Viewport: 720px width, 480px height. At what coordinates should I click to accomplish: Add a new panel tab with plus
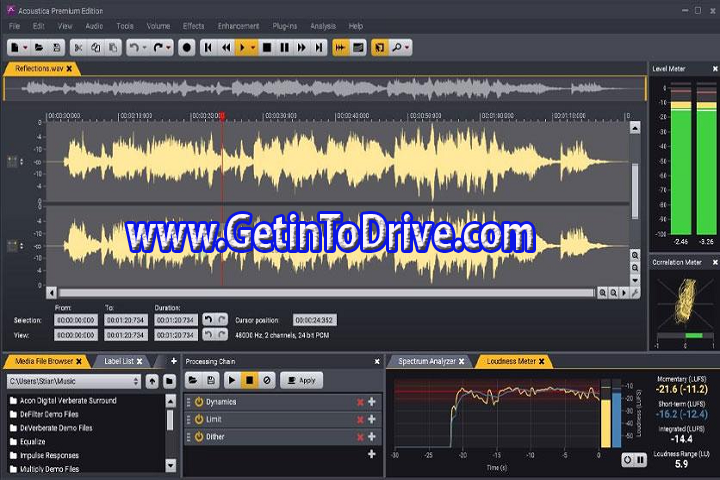pos(174,361)
